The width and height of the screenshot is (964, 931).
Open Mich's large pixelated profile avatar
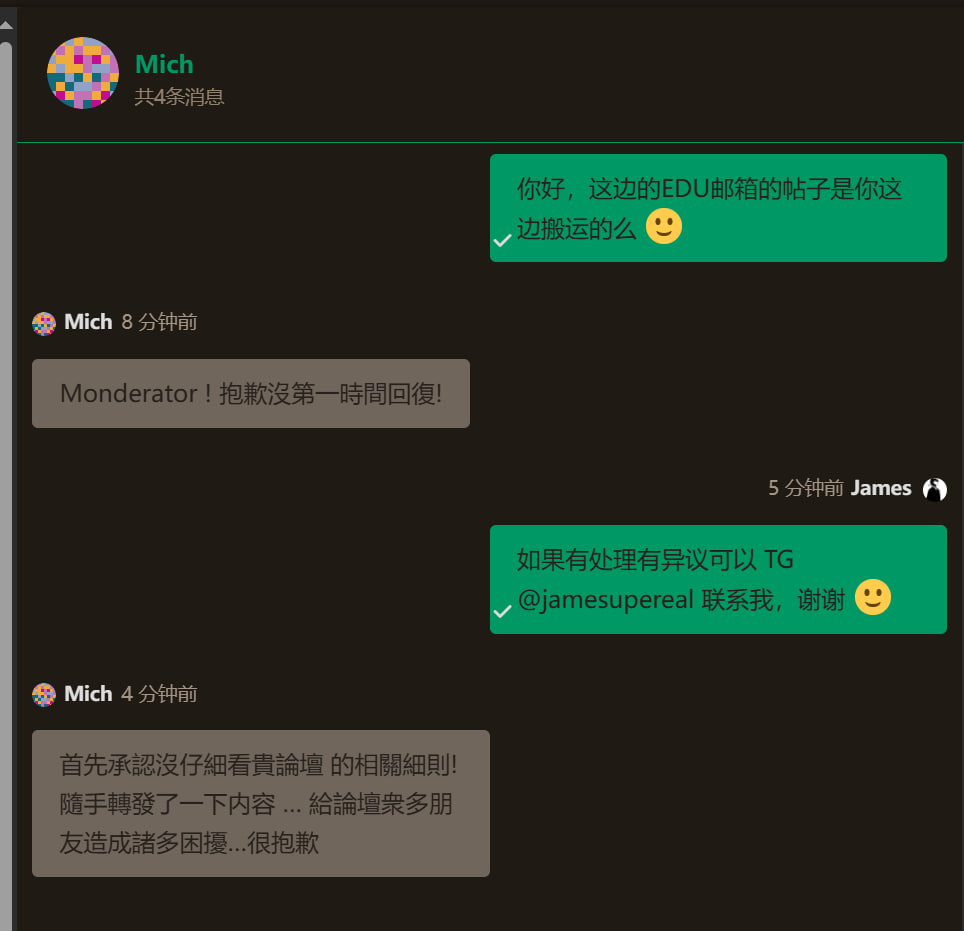[83, 73]
